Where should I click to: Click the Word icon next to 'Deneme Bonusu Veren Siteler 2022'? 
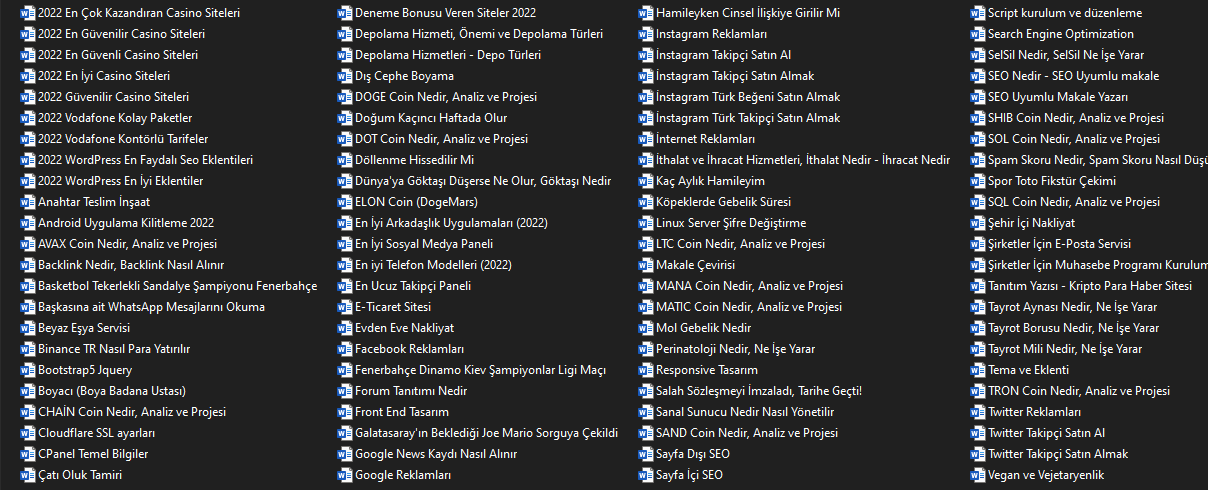(345, 13)
